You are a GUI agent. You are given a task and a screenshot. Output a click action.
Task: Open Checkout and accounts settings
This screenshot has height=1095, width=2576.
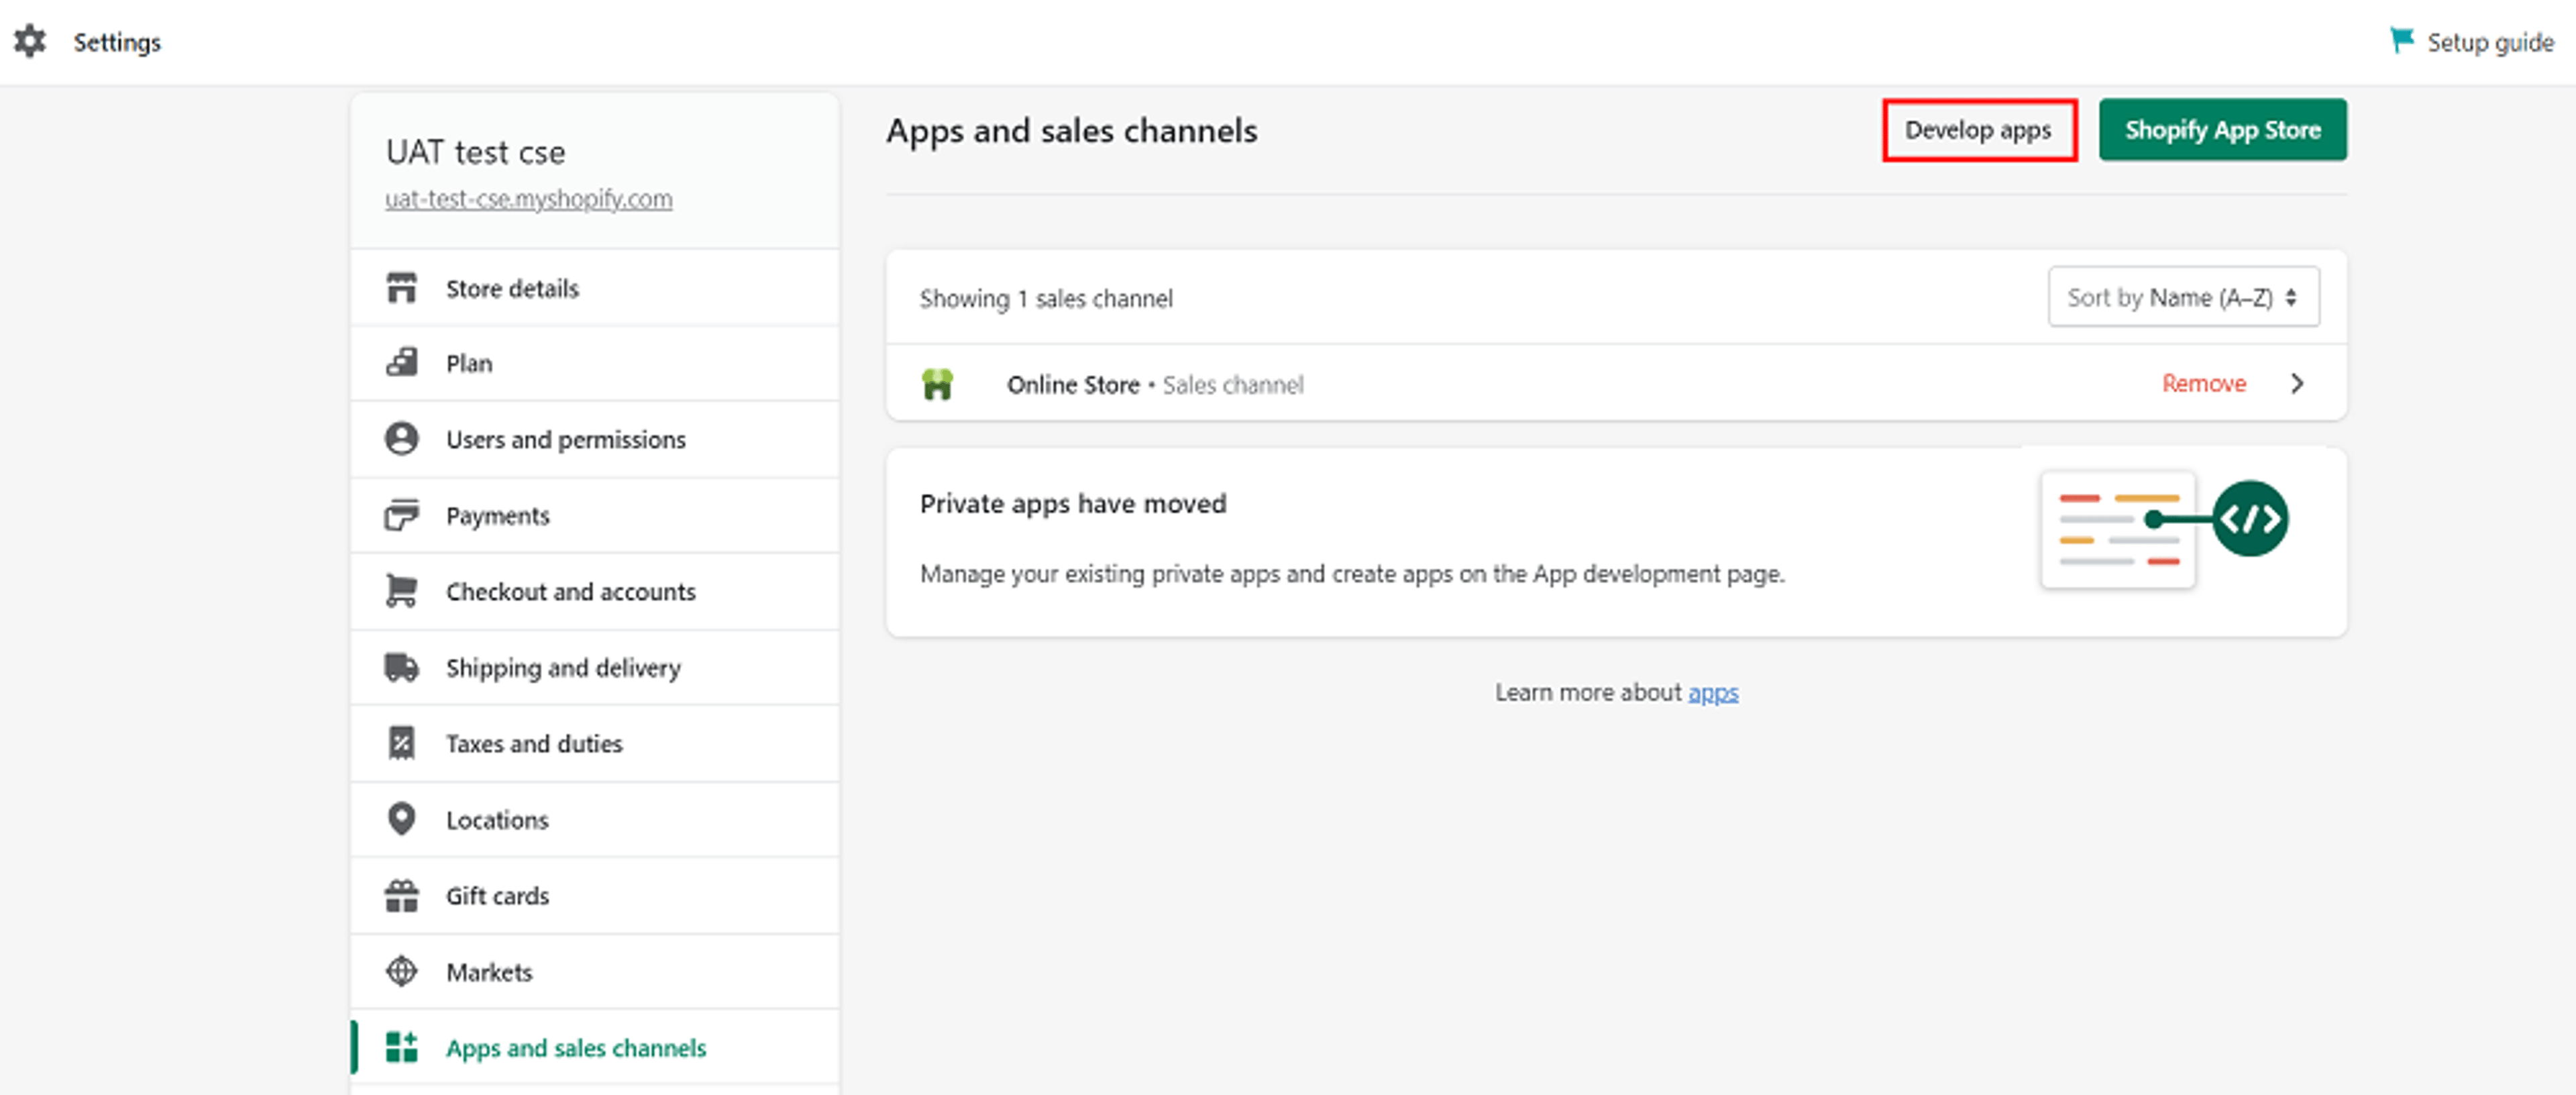(595, 591)
